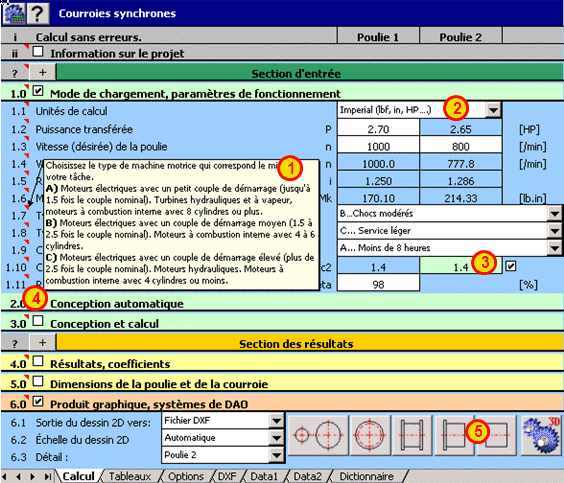Image resolution: width=564 pixels, height=483 pixels.
Task: Toggle the checkbox next to coefficient 1.4
Action: [x=510, y=266]
